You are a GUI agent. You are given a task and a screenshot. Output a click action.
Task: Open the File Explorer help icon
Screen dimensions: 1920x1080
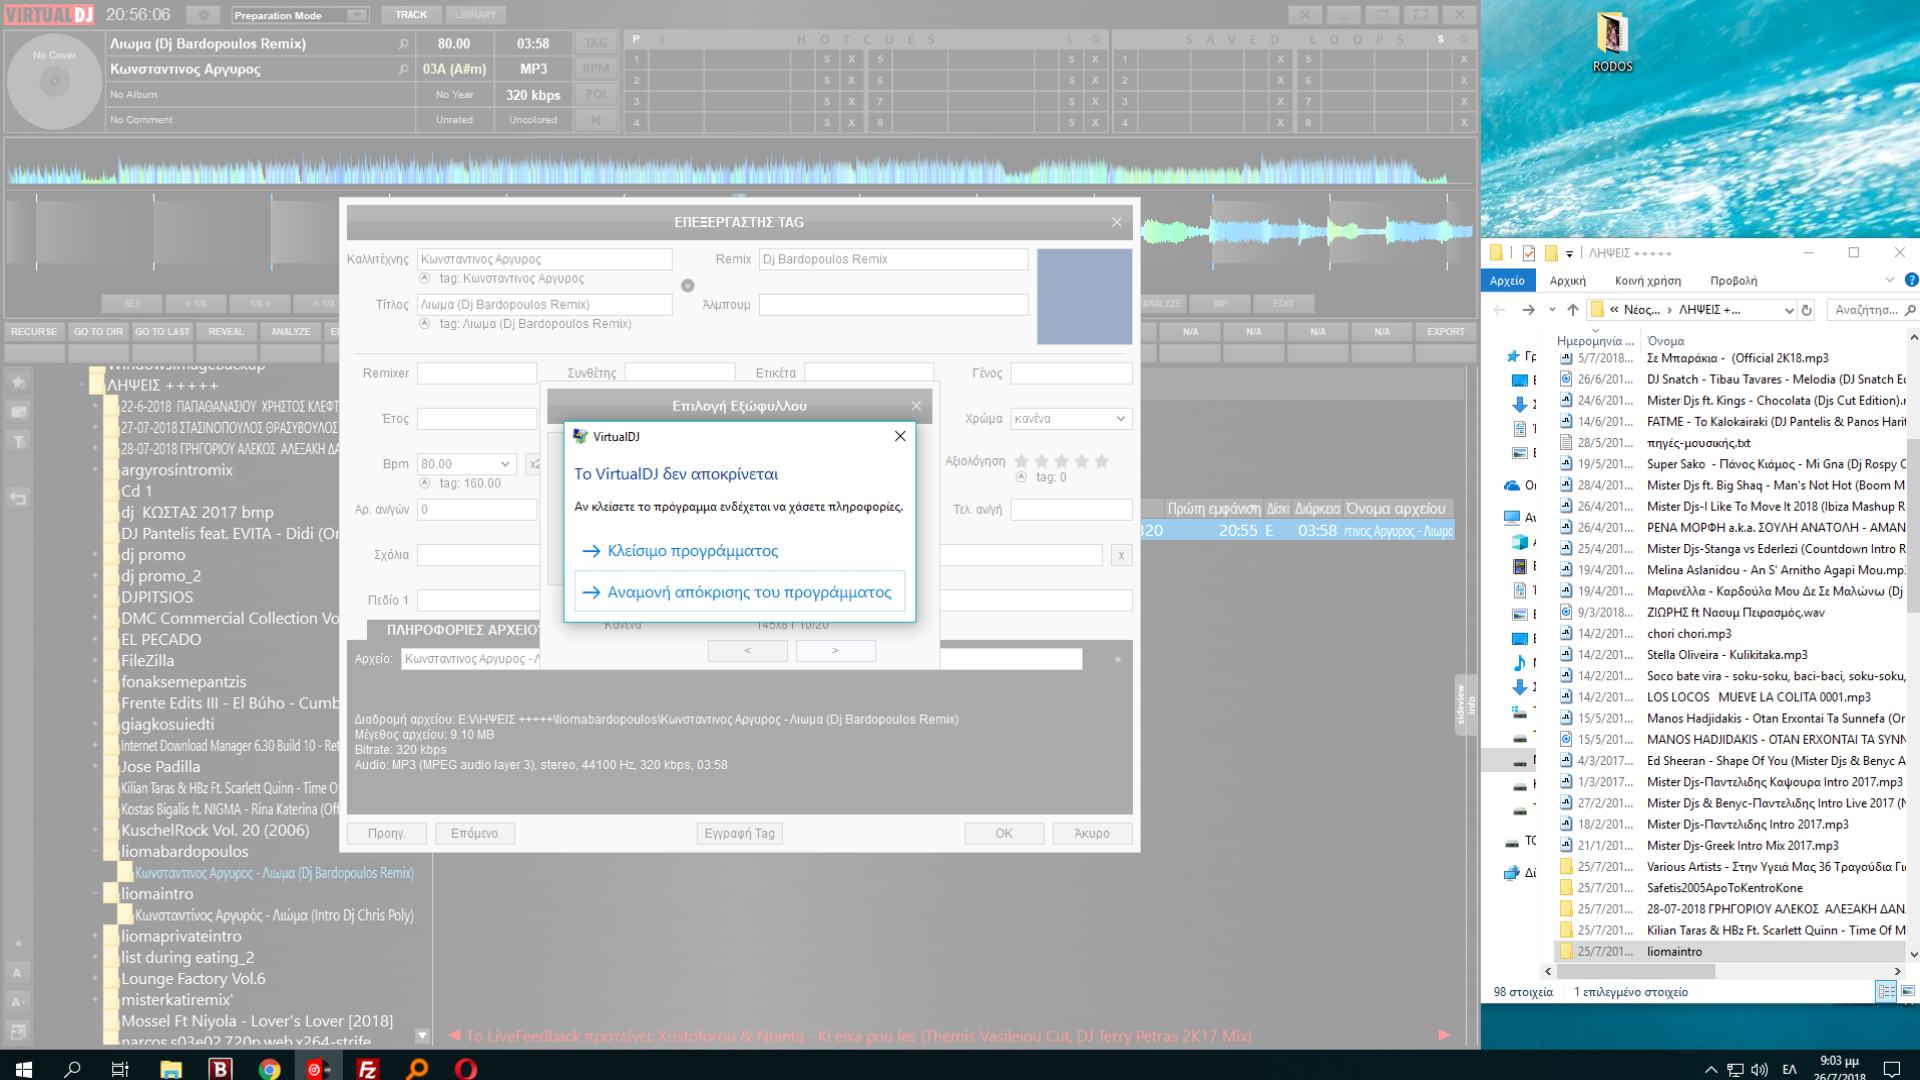pos(1911,280)
